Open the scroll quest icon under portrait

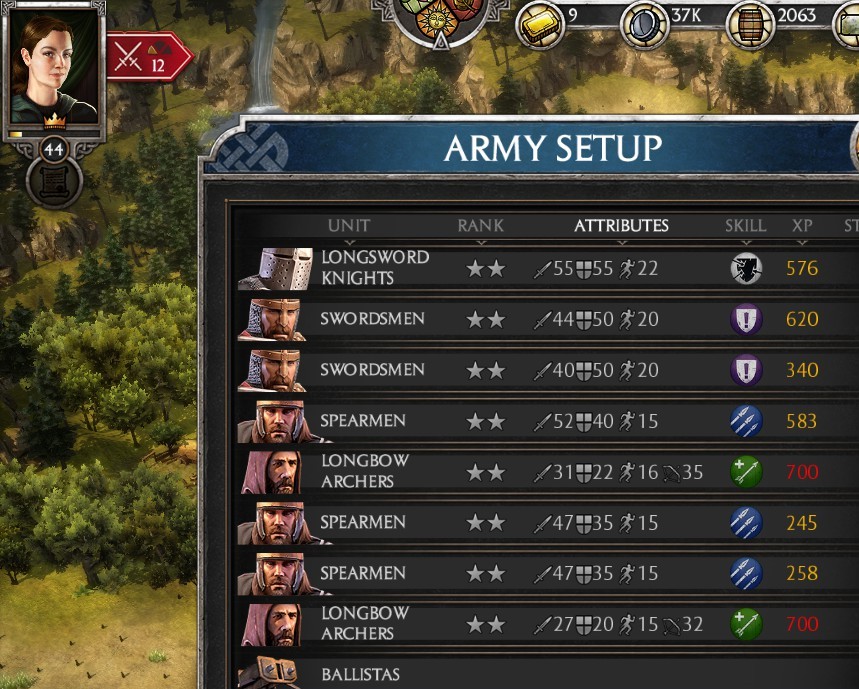point(54,182)
